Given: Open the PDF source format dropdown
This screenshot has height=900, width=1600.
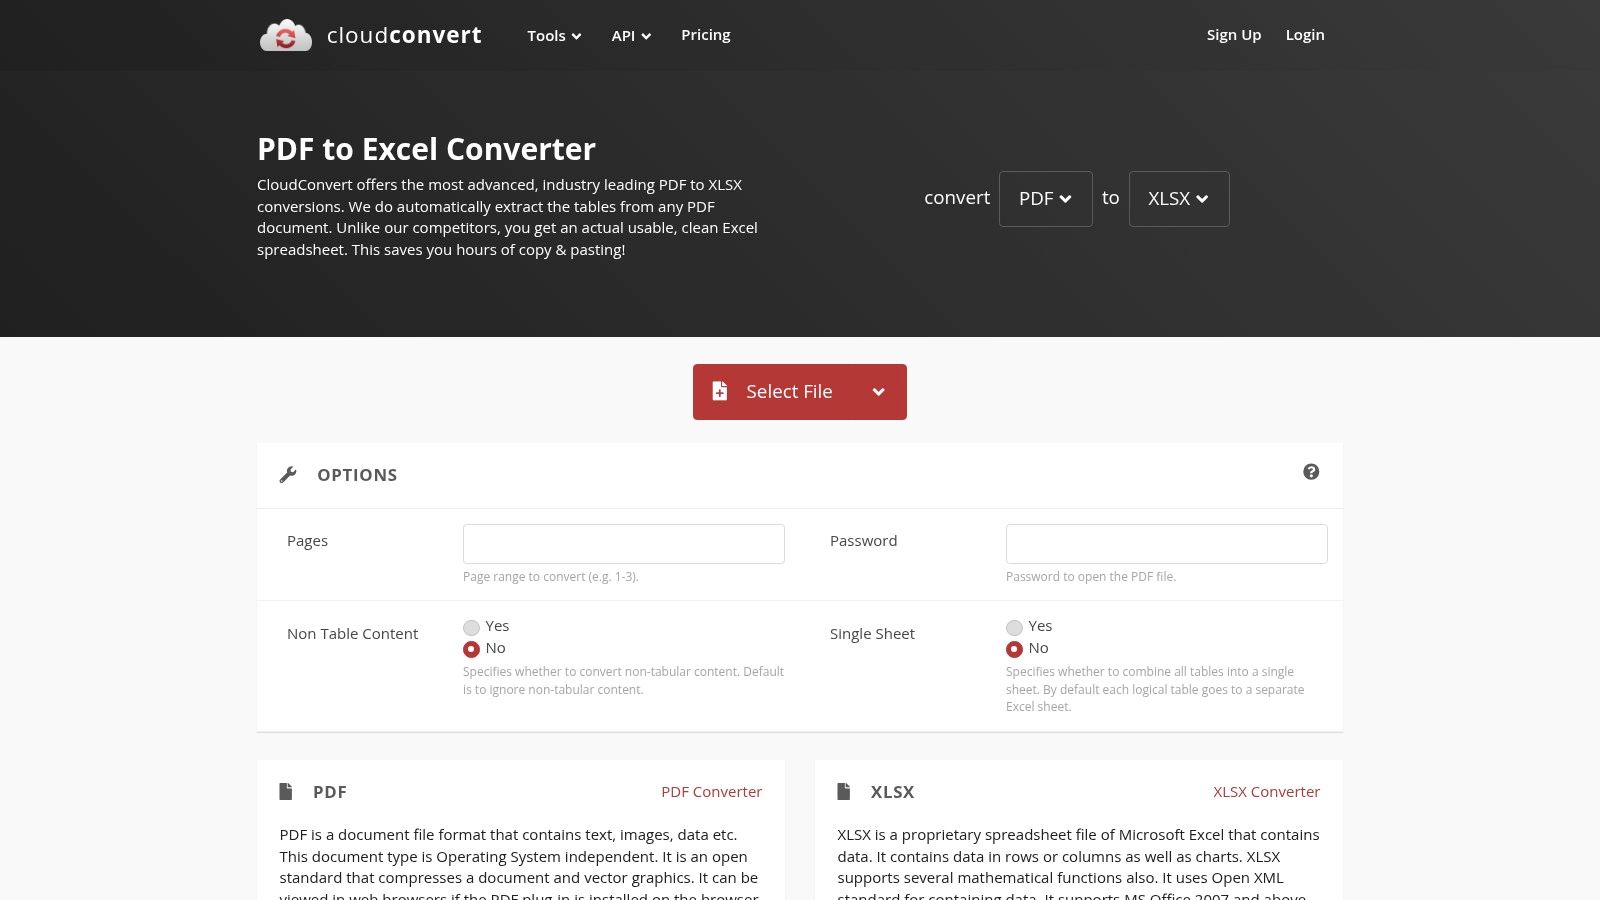Looking at the screenshot, I should [x=1045, y=199].
